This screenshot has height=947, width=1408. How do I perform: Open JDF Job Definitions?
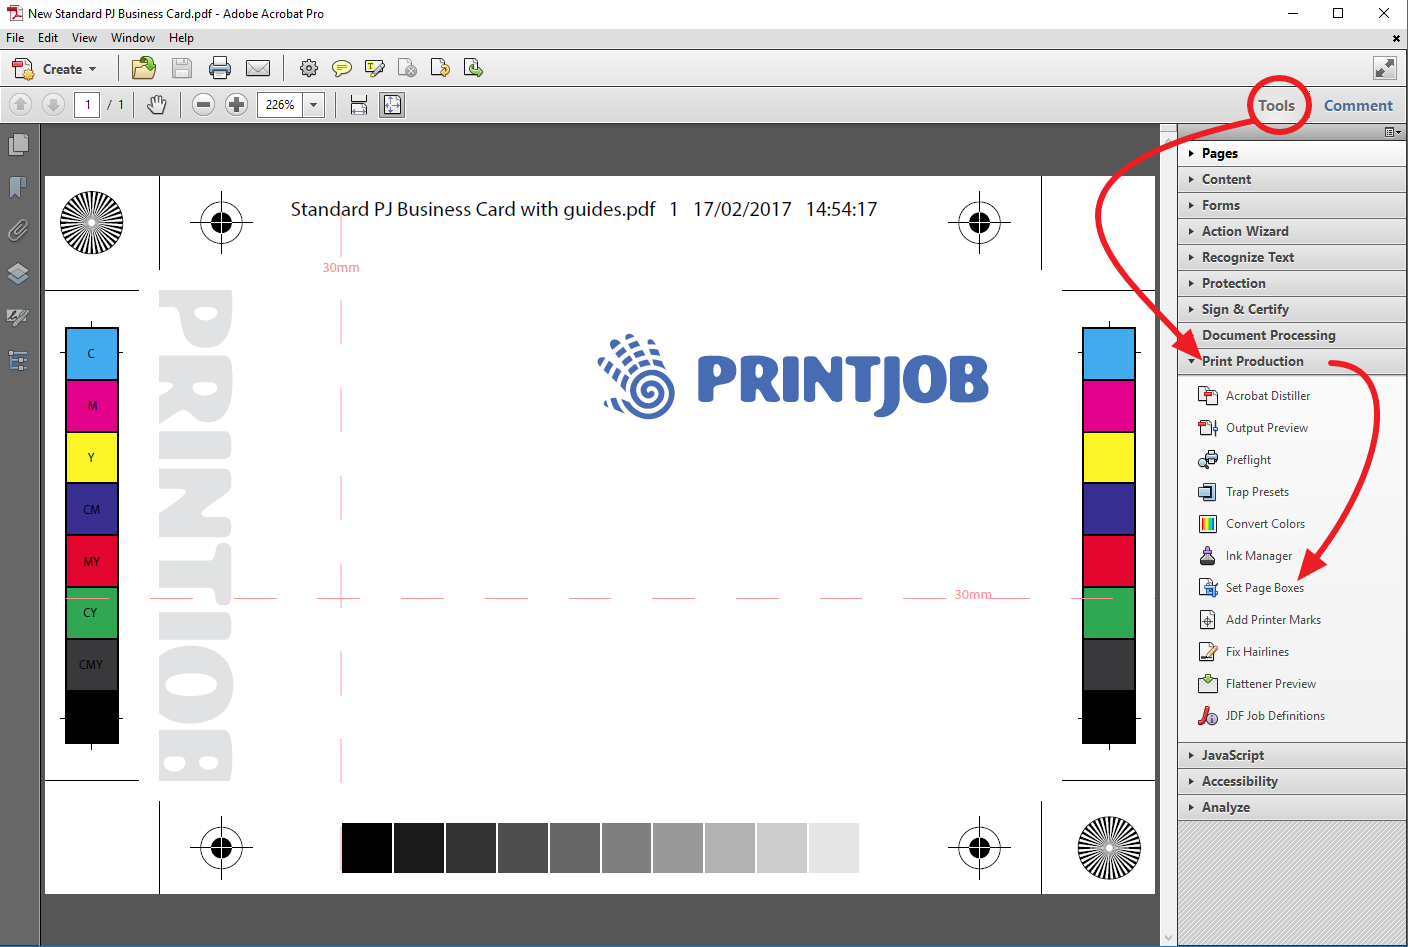[x=1262, y=716]
